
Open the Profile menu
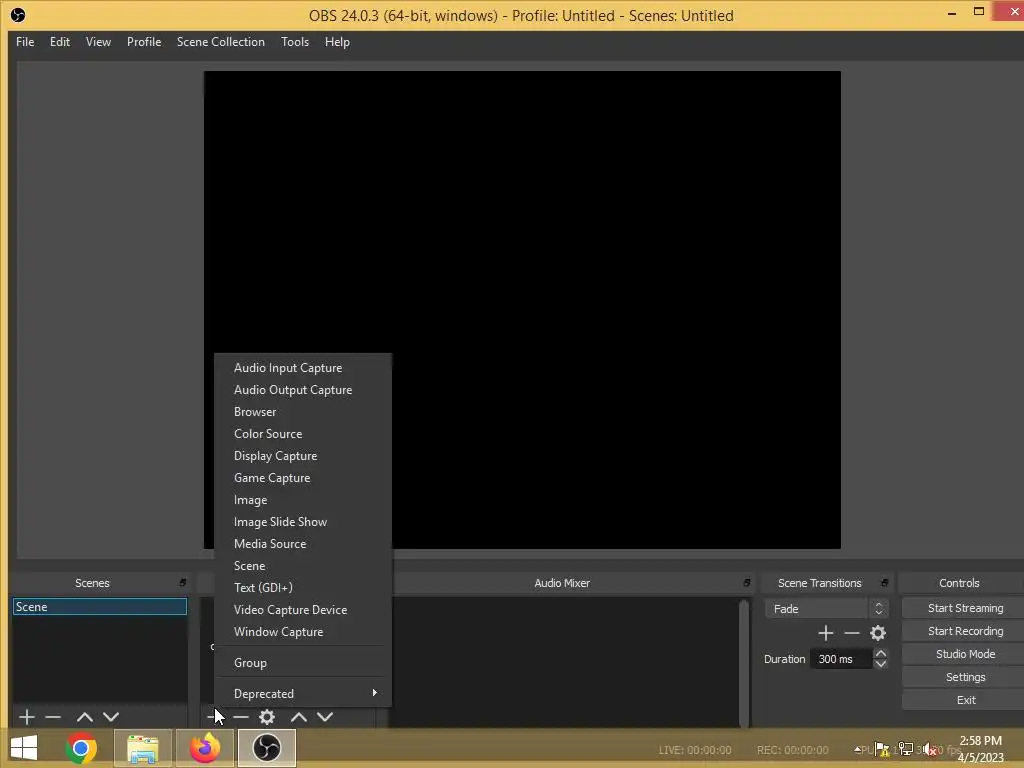144,42
